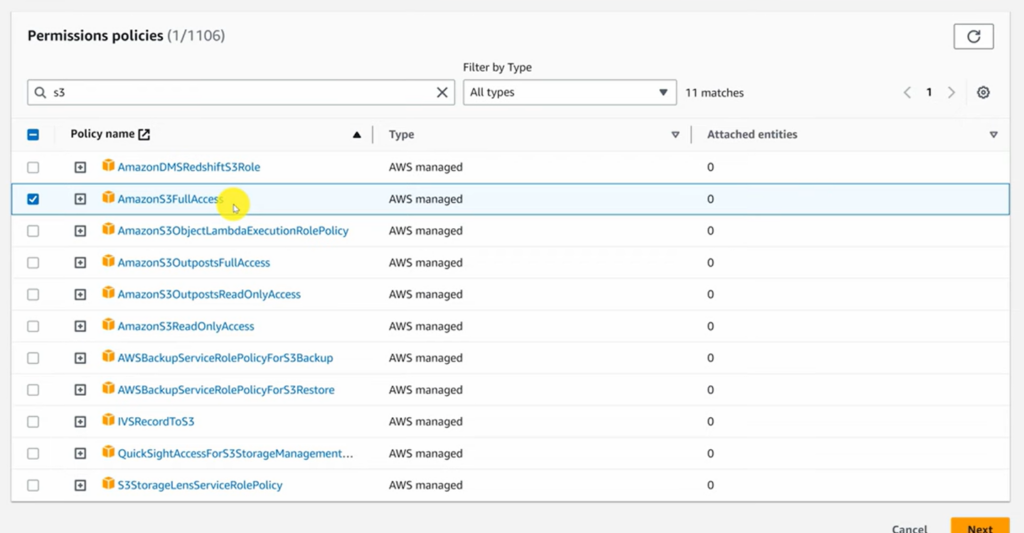Open the table preferences gear icon

(x=983, y=92)
